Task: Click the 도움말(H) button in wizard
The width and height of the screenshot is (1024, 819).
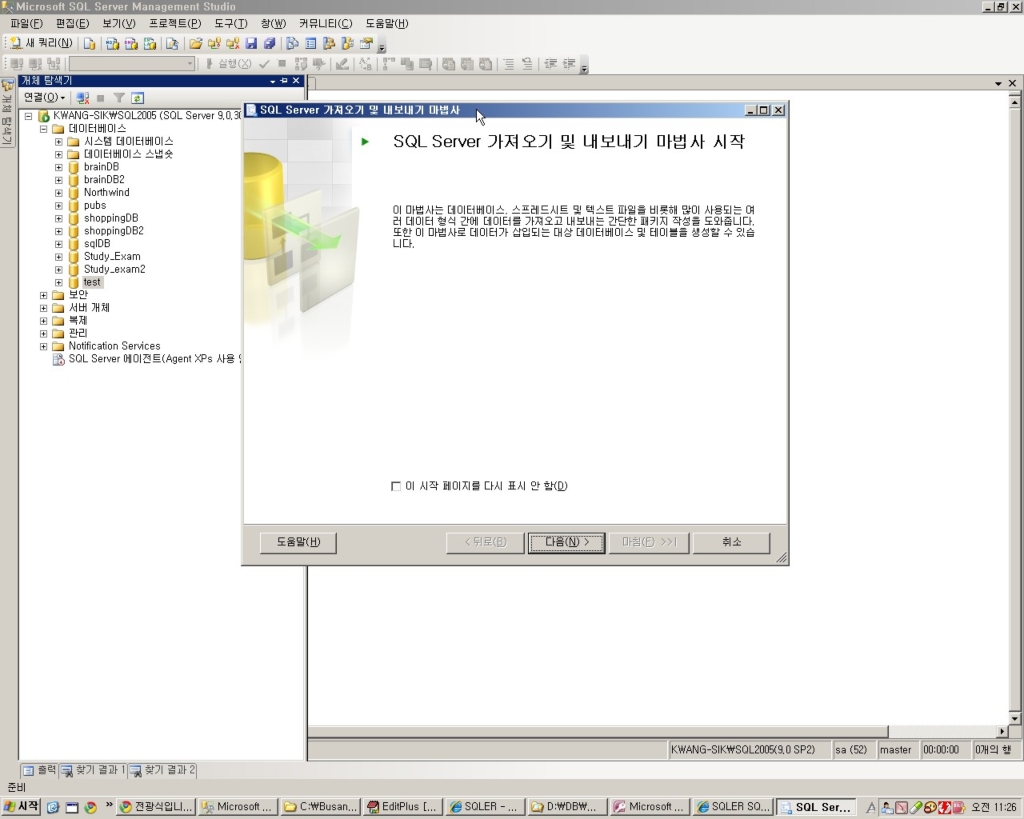Action: click(x=298, y=542)
